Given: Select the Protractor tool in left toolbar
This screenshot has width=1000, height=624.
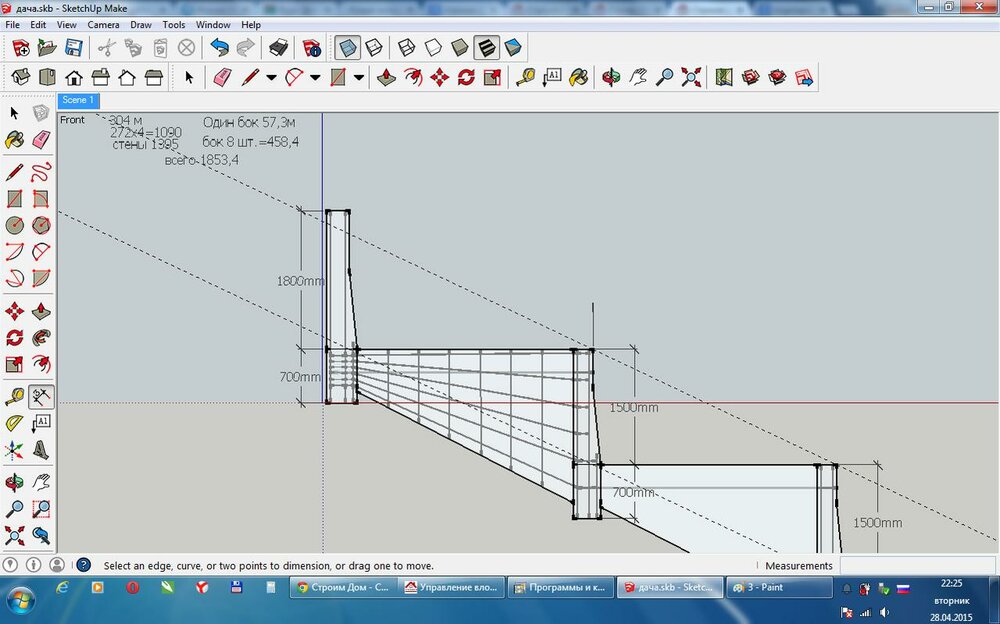Looking at the screenshot, I should click(x=15, y=422).
